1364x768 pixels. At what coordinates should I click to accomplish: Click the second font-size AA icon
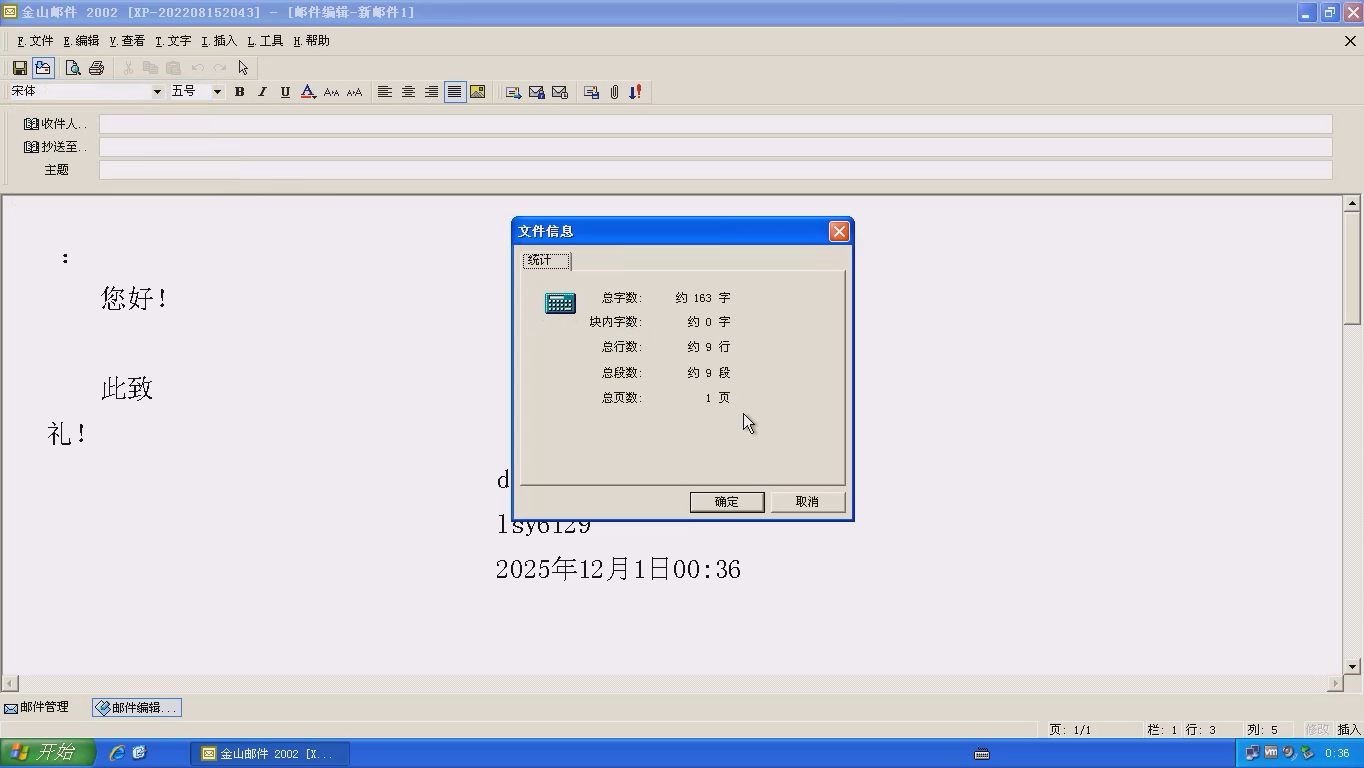click(x=354, y=92)
